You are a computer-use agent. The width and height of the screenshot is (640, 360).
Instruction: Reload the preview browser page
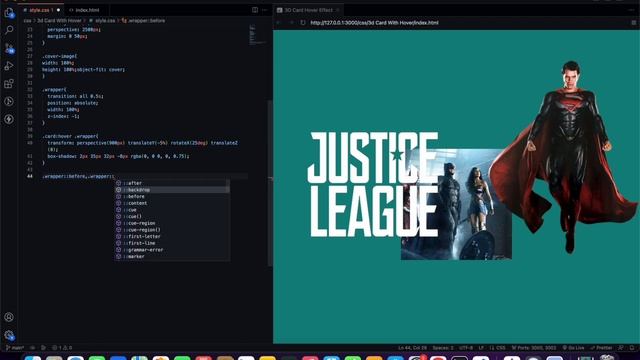303,23
